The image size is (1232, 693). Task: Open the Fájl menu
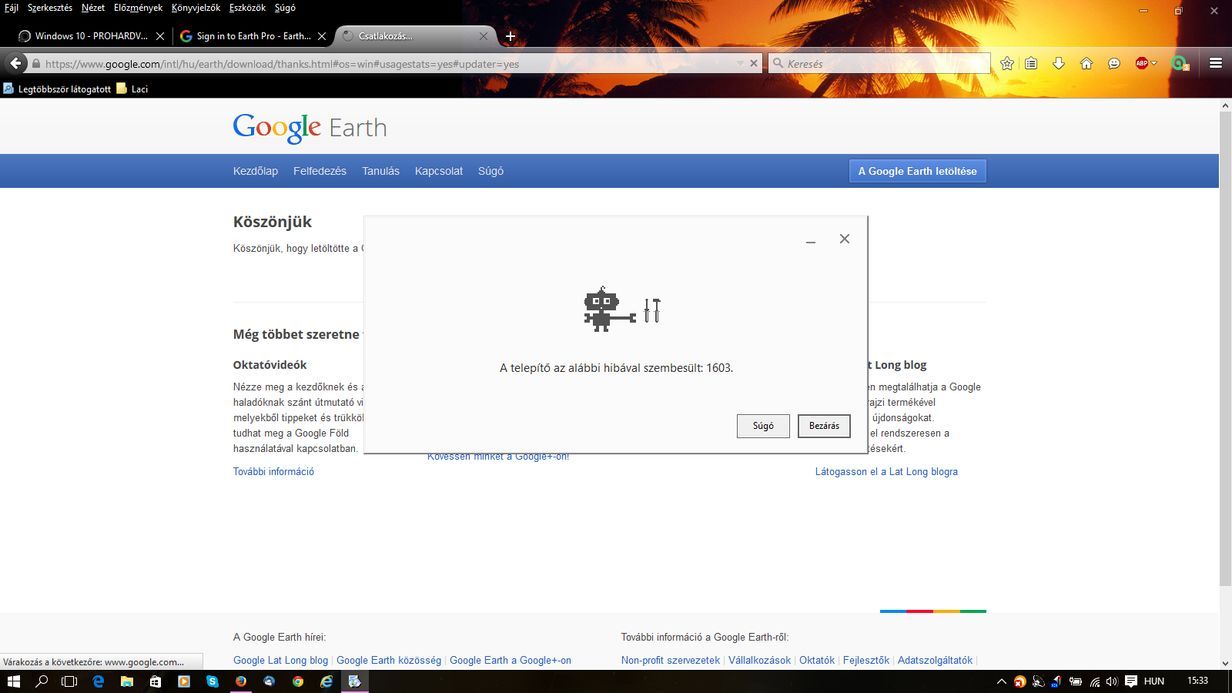click(x=12, y=8)
